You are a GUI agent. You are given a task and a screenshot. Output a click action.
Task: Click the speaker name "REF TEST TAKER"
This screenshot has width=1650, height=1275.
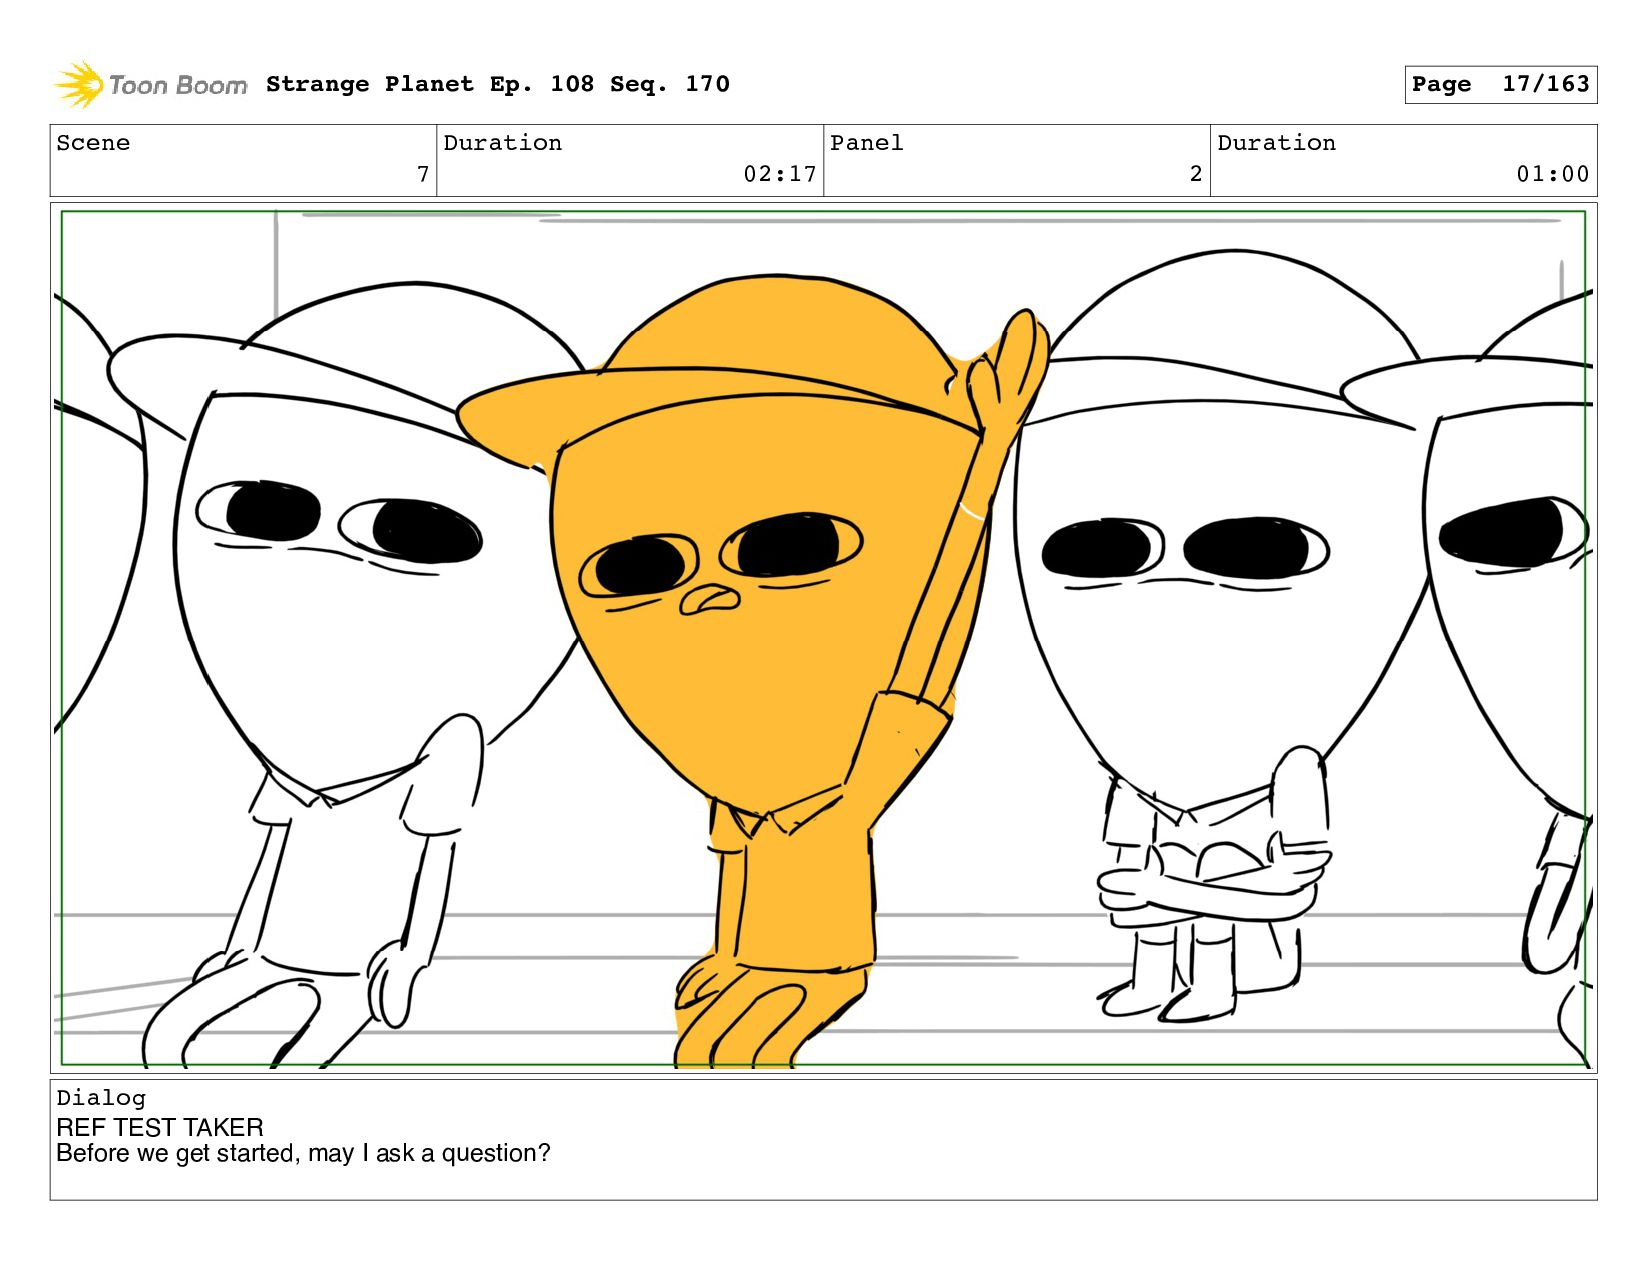coord(160,1127)
